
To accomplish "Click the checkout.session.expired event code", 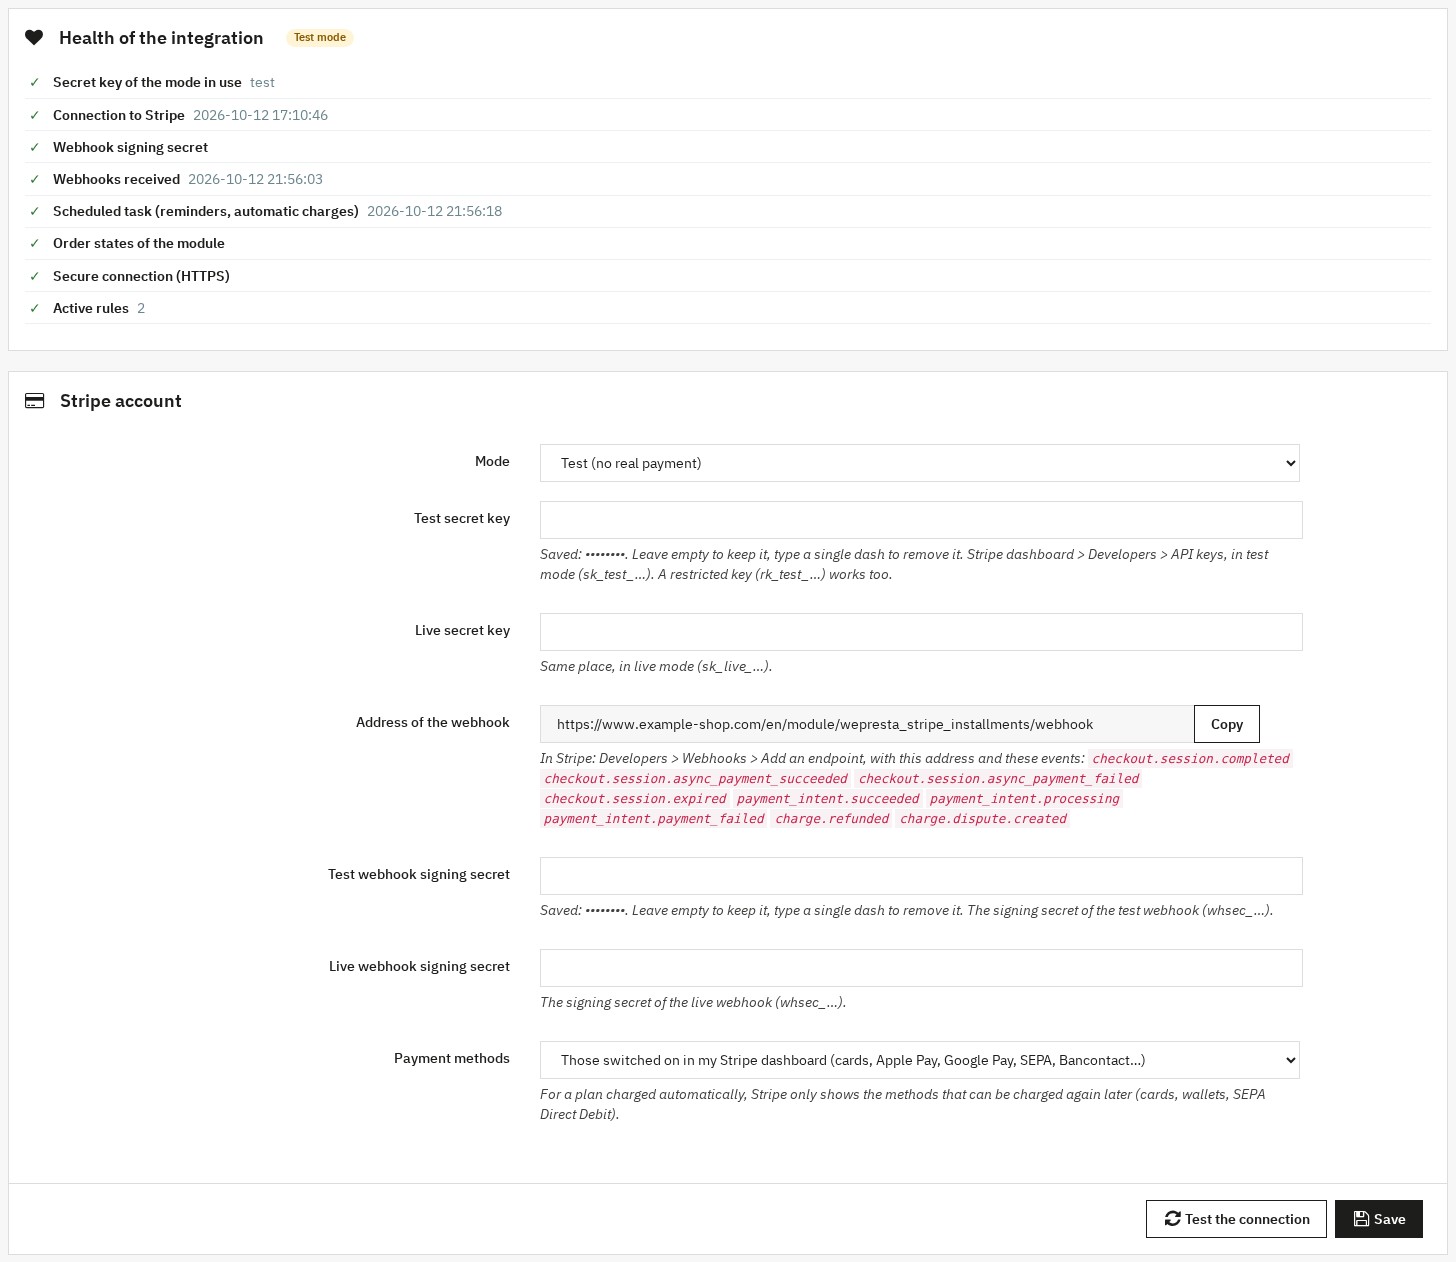I will (635, 799).
